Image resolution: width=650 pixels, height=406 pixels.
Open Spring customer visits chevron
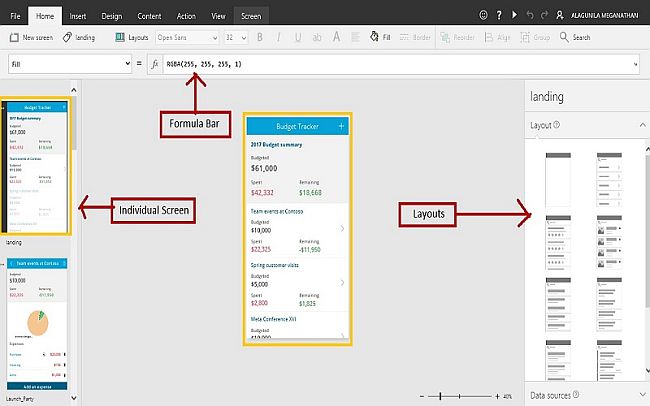pos(342,282)
